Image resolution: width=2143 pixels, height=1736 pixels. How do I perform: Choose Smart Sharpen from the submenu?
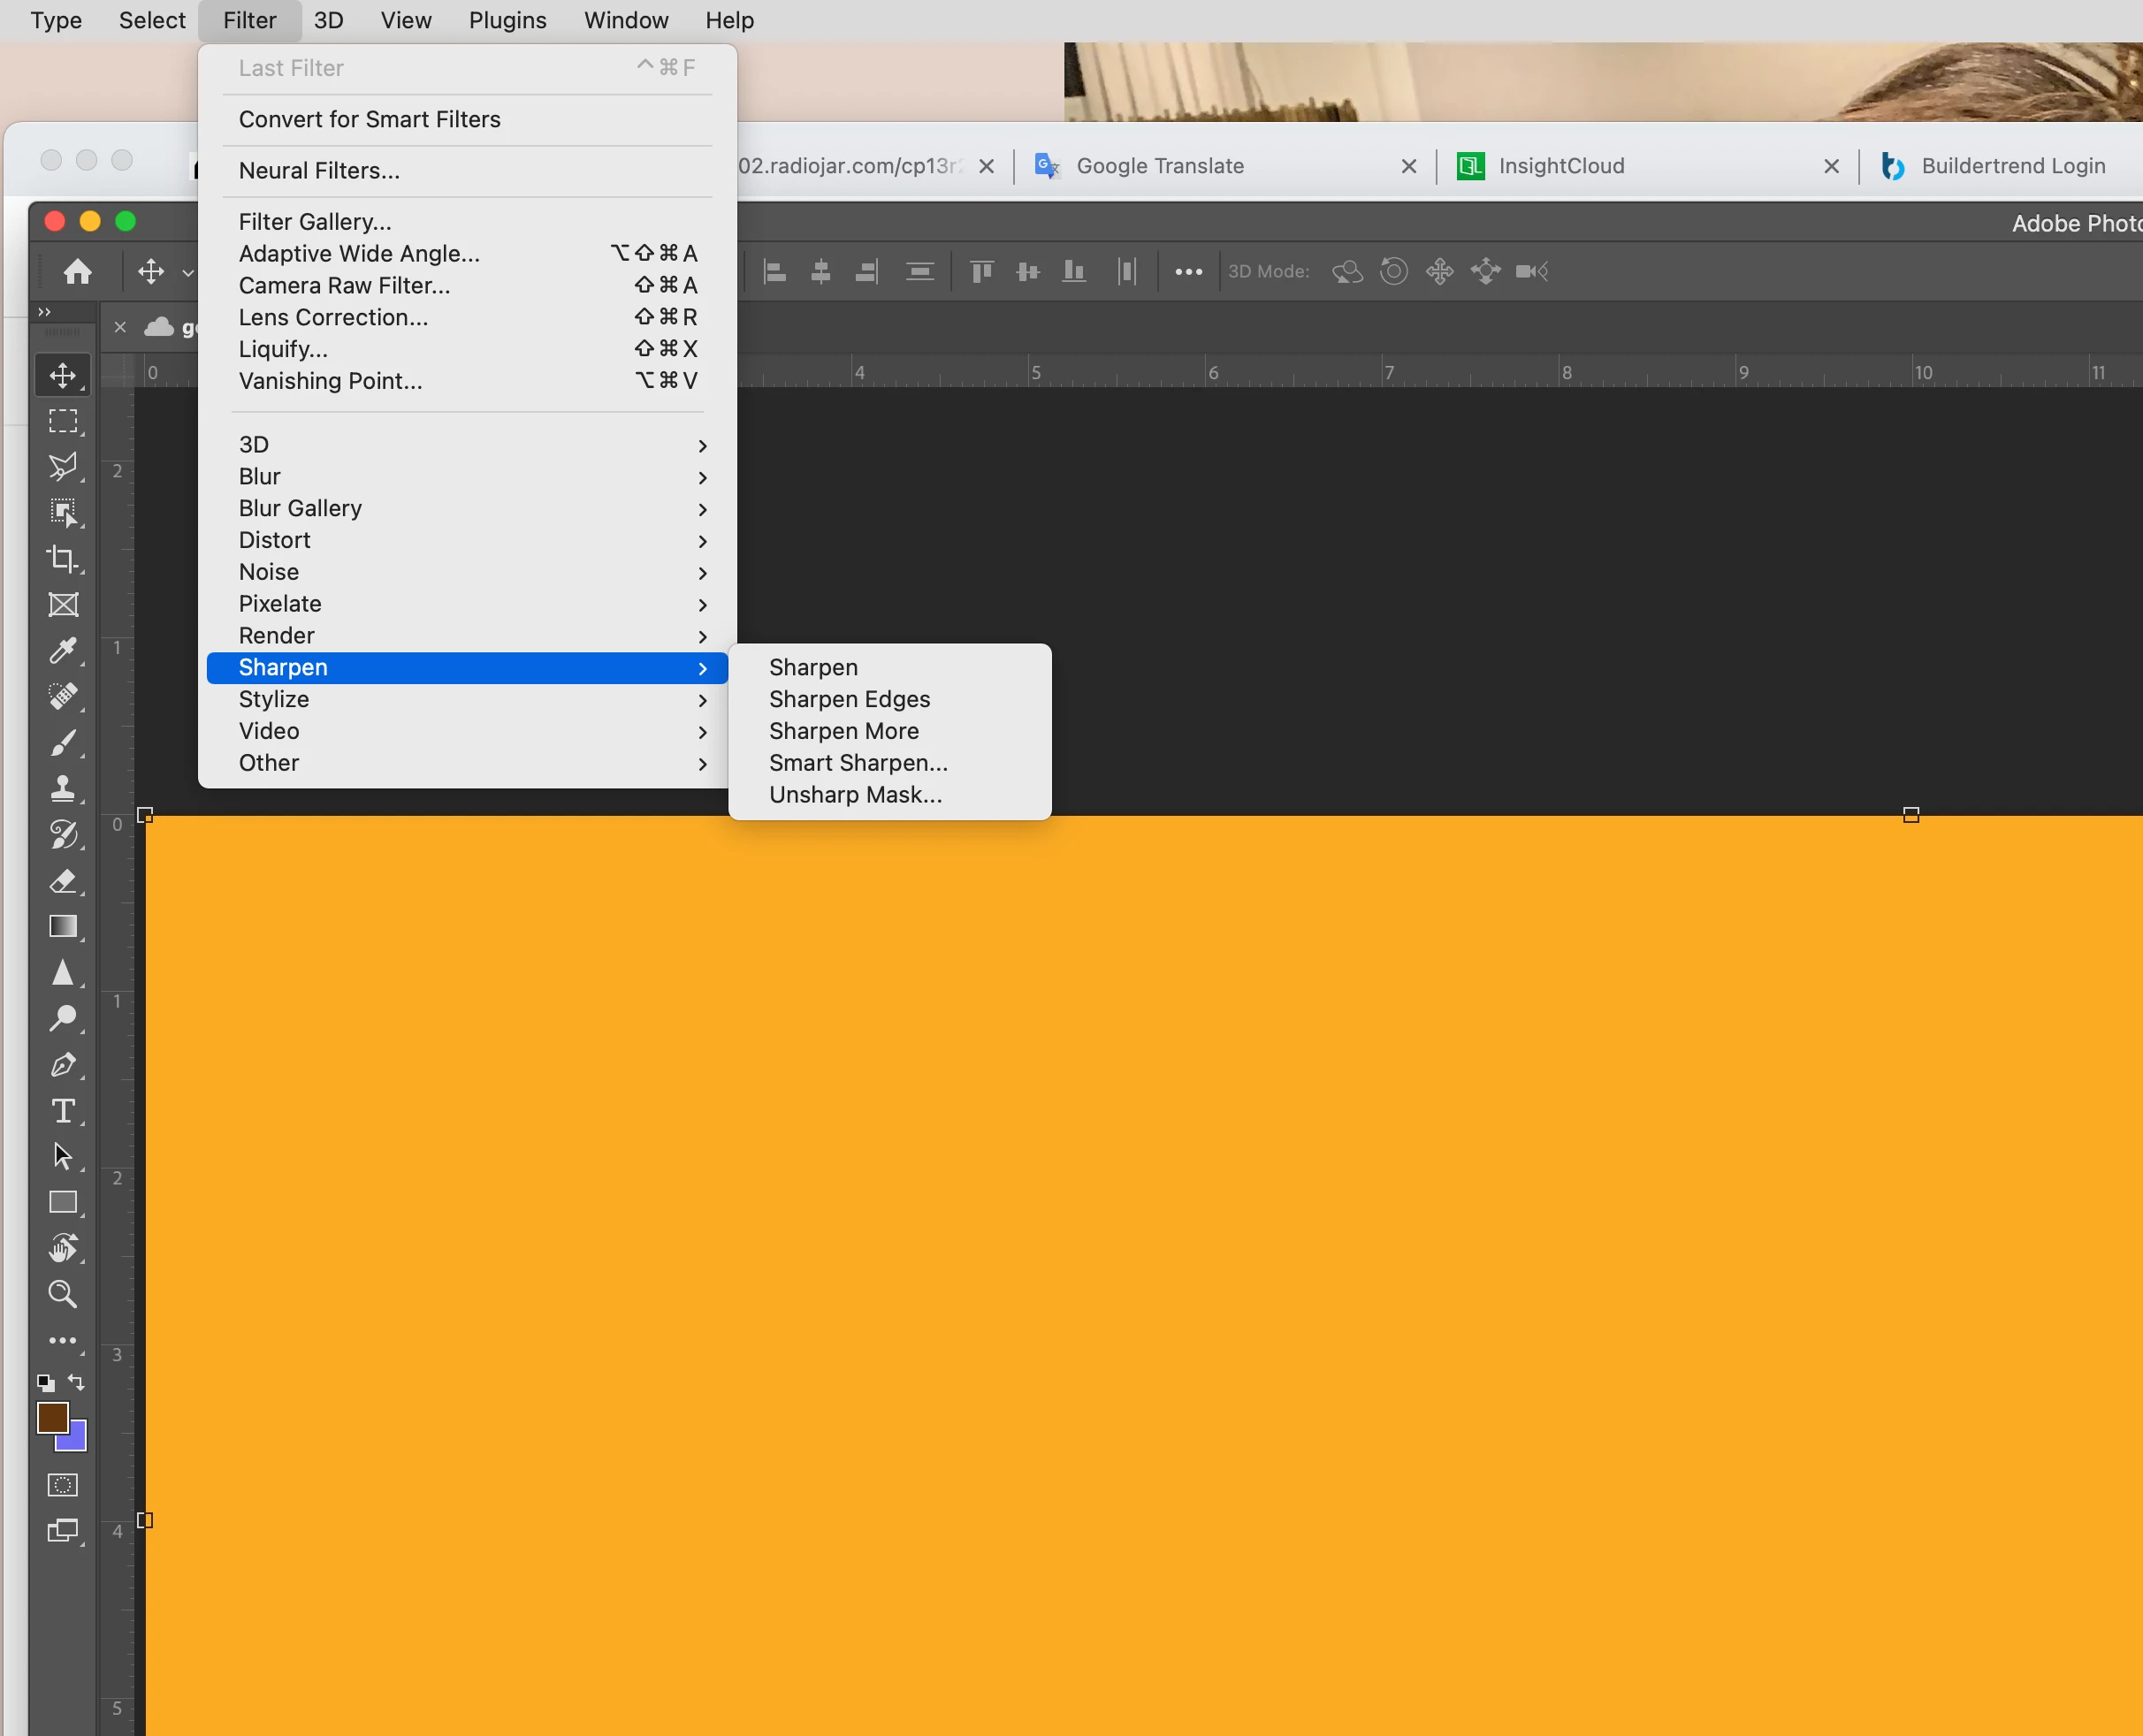tap(858, 763)
